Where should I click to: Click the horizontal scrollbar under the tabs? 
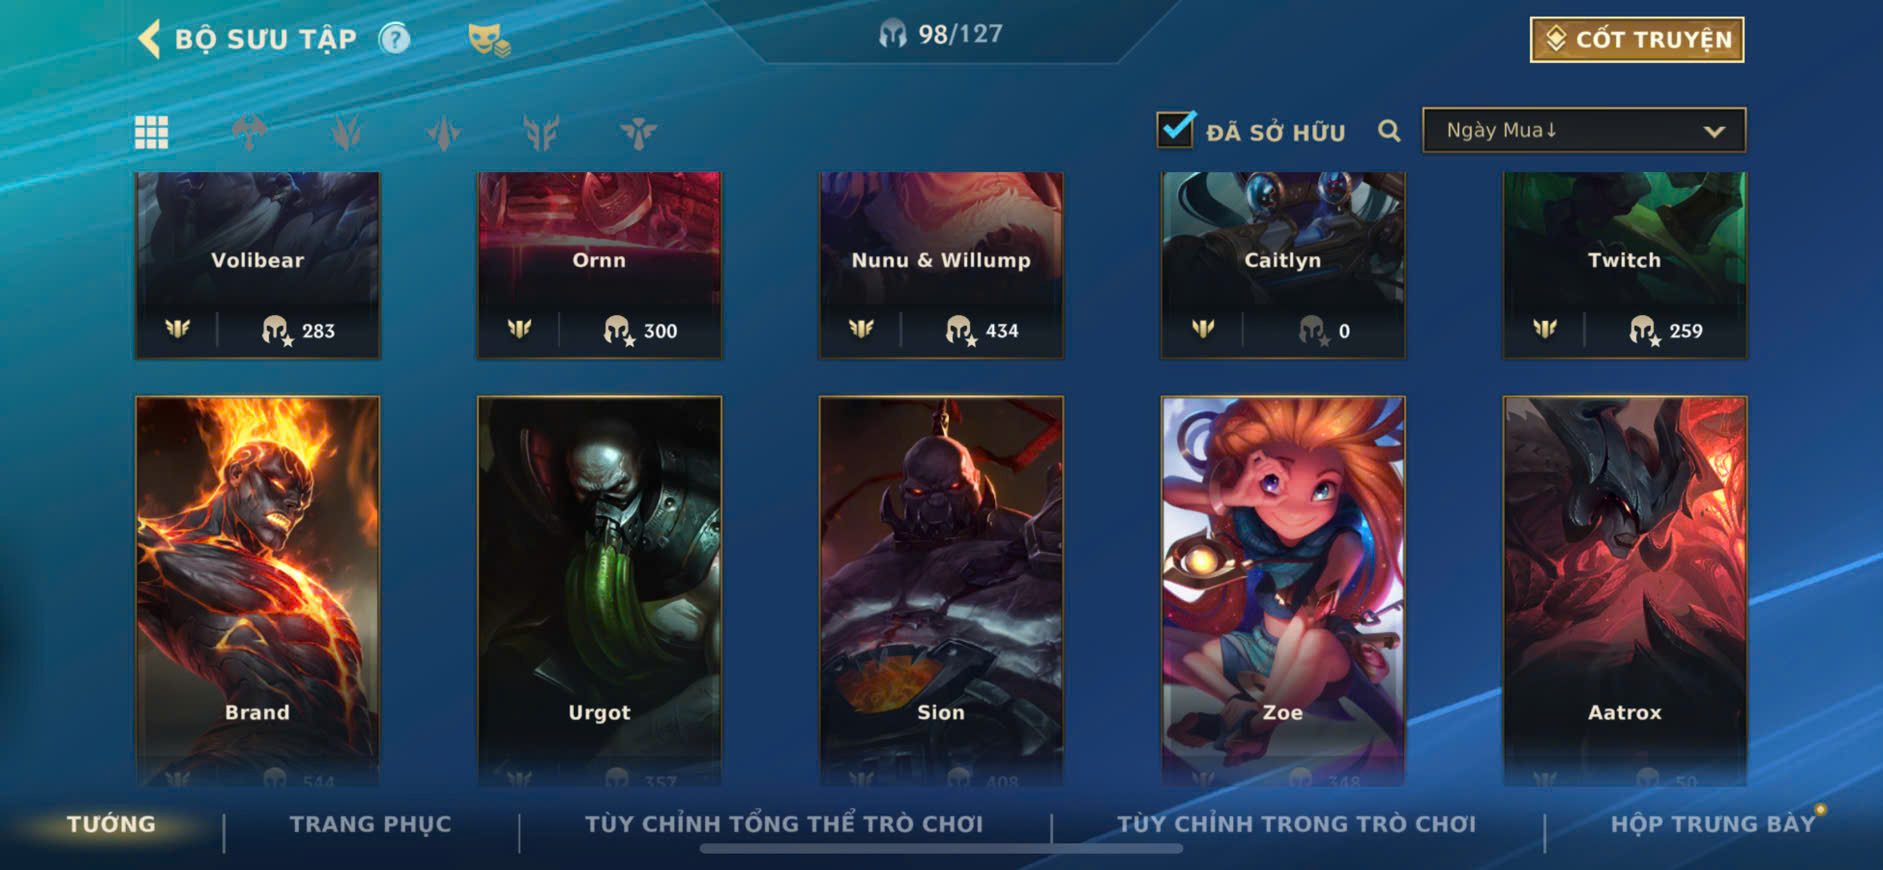[941, 849]
